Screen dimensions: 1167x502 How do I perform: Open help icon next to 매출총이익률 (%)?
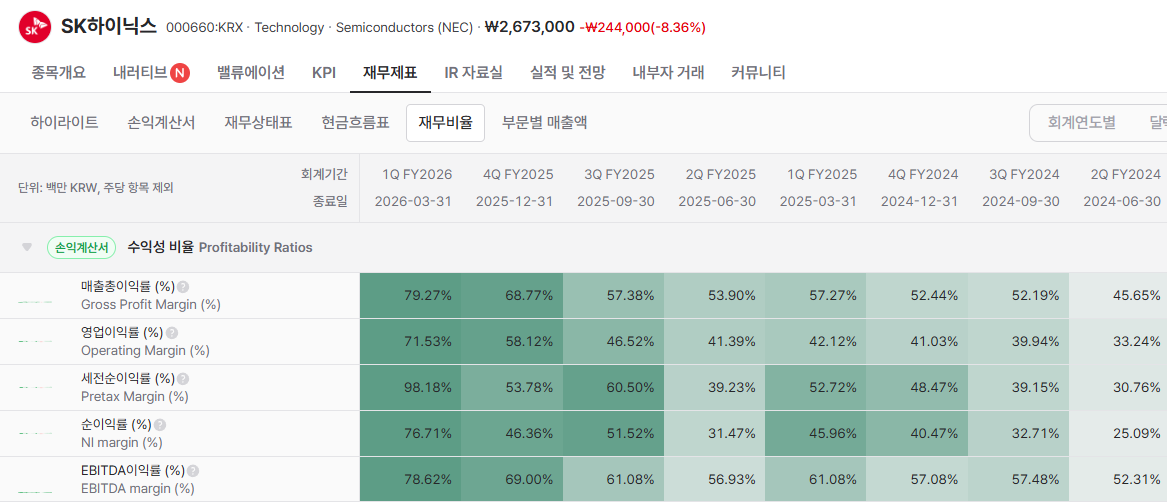[183, 287]
